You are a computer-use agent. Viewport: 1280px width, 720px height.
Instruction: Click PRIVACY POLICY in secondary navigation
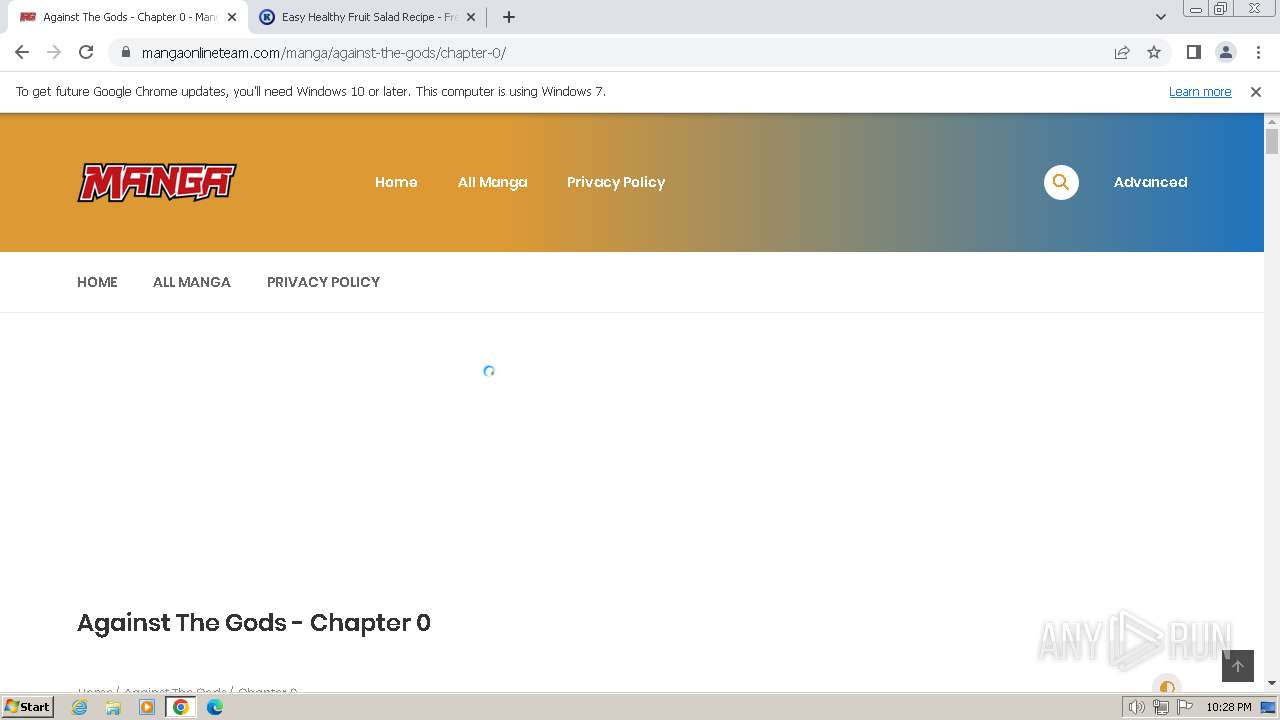coord(323,282)
